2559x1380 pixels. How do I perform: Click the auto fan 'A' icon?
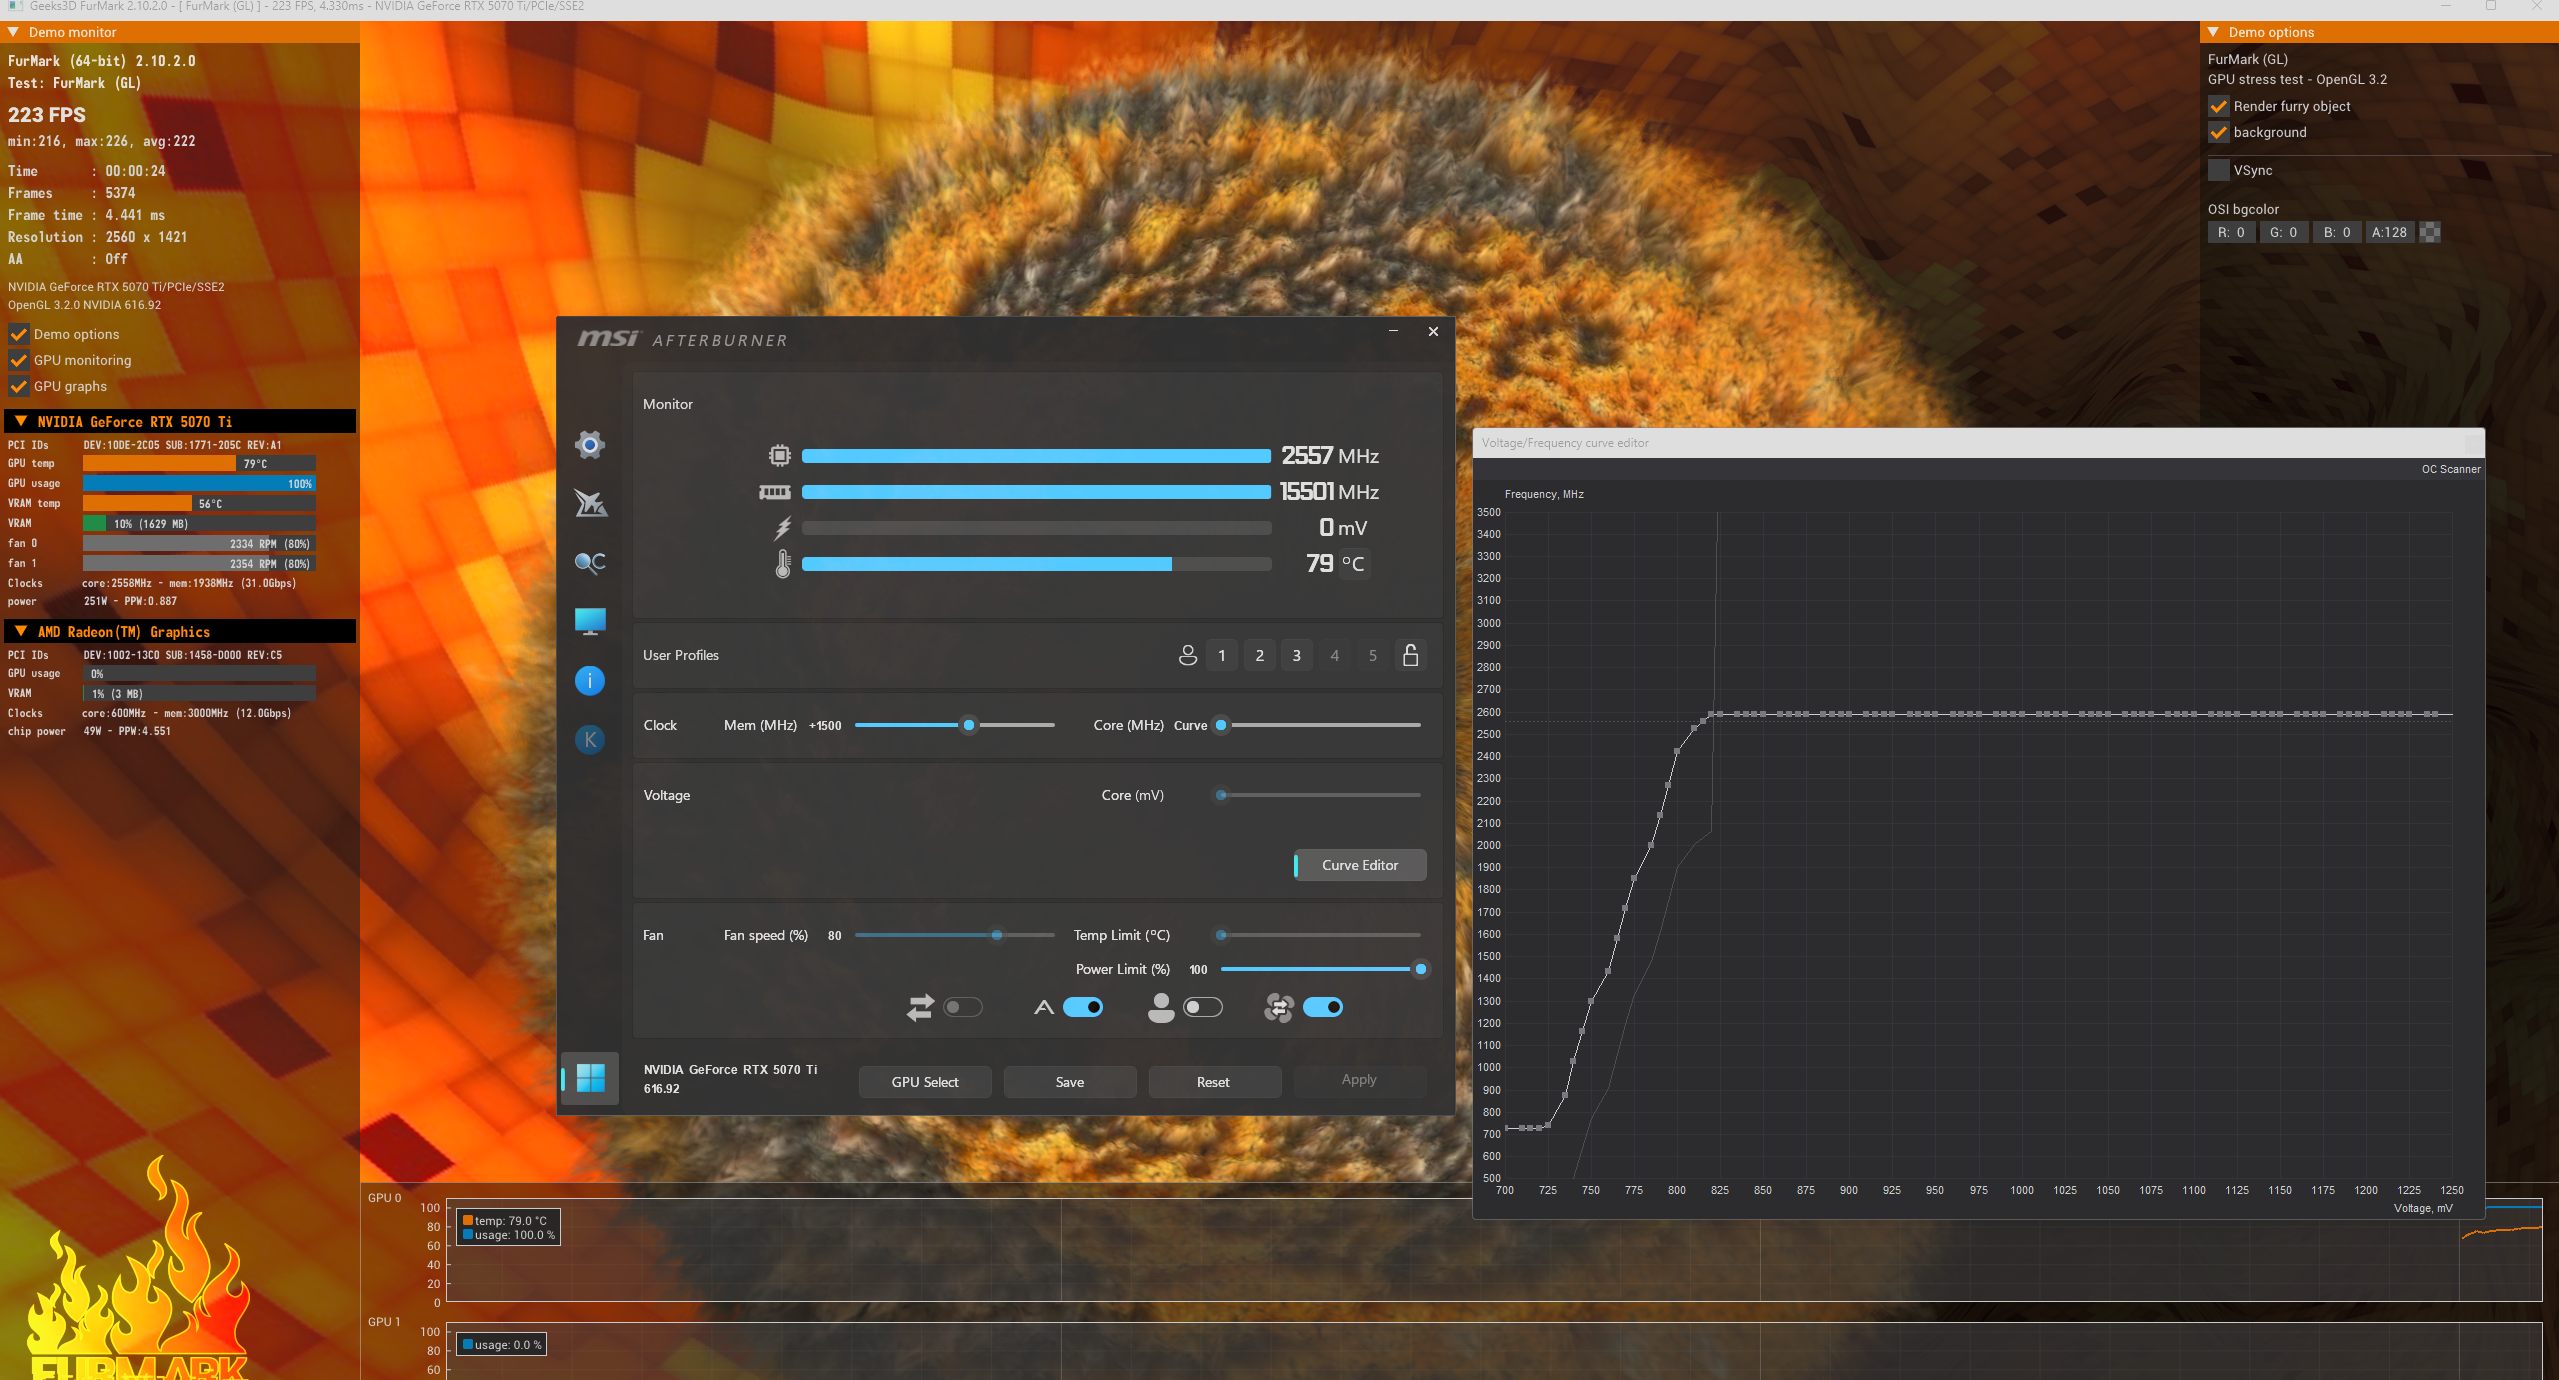click(1044, 1007)
